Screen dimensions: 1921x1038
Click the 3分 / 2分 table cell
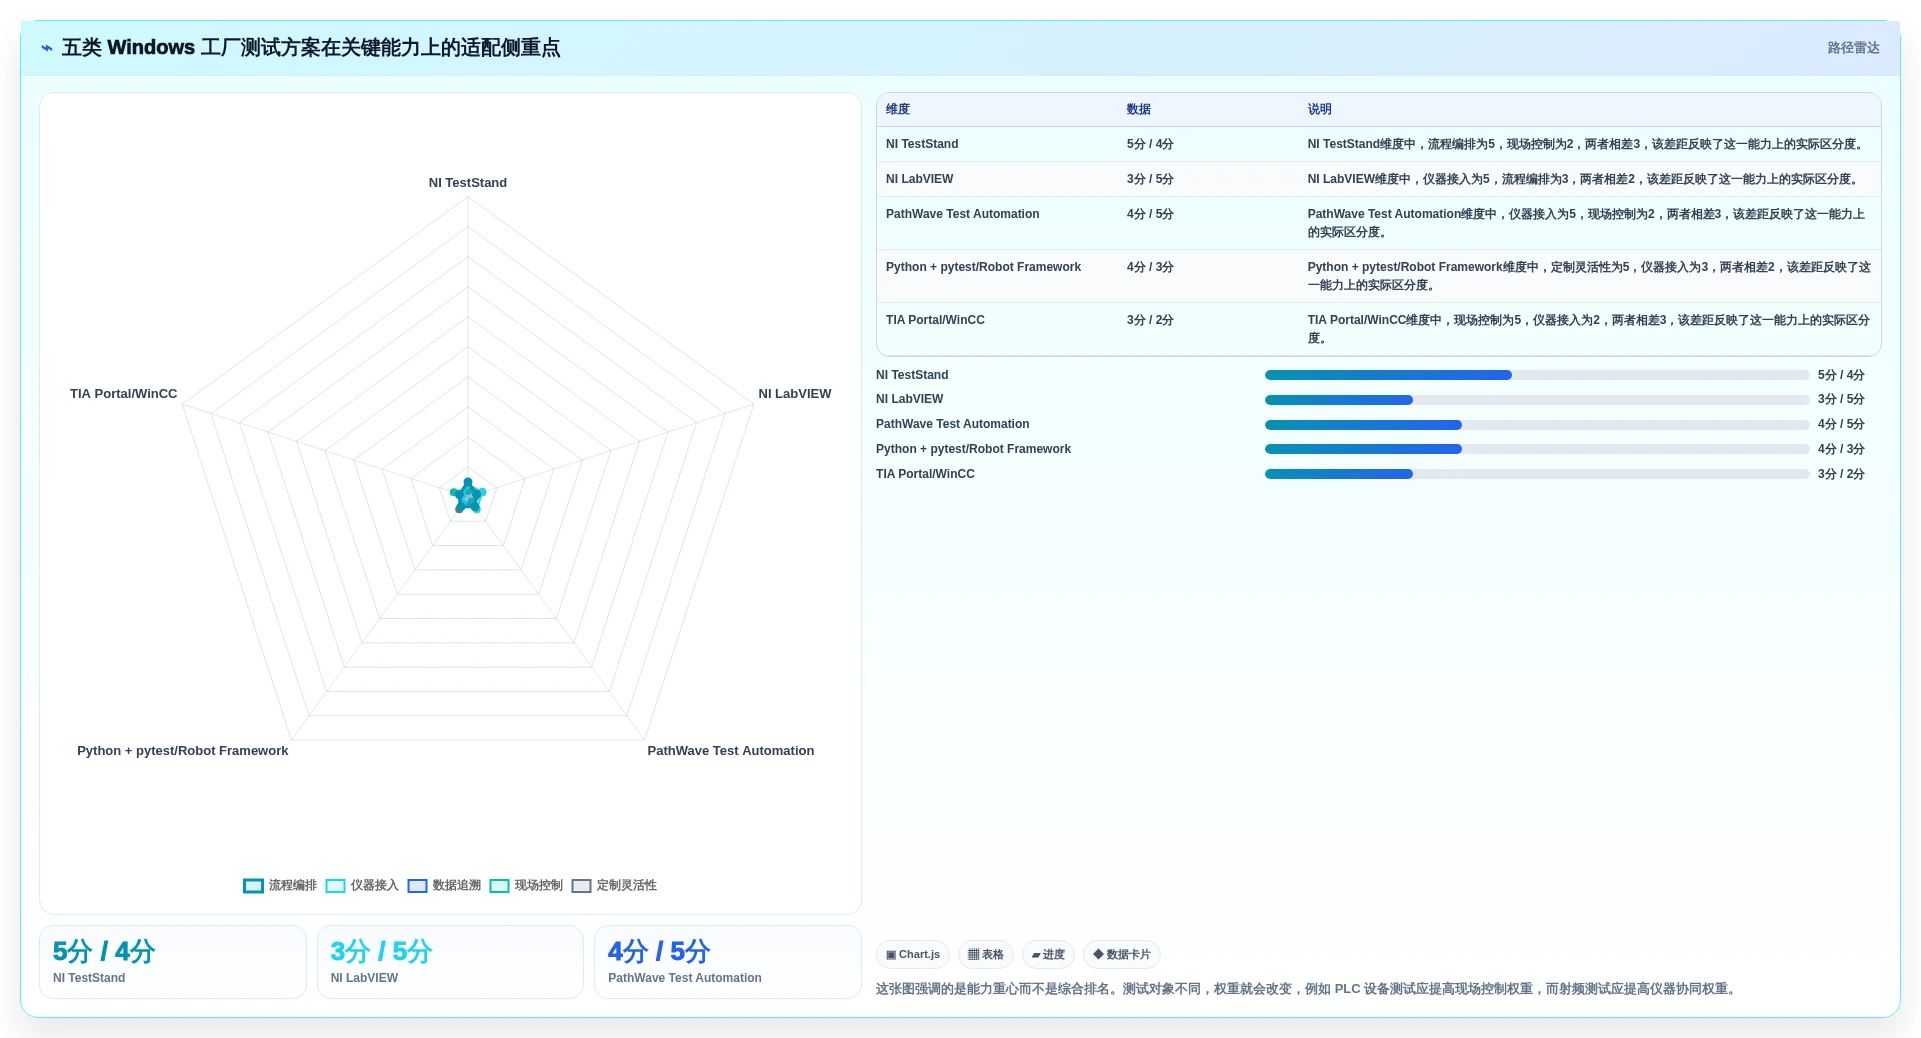1150,320
